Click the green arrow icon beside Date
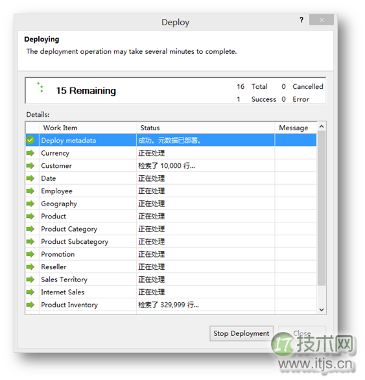The width and height of the screenshot is (365, 380). tap(30, 178)
